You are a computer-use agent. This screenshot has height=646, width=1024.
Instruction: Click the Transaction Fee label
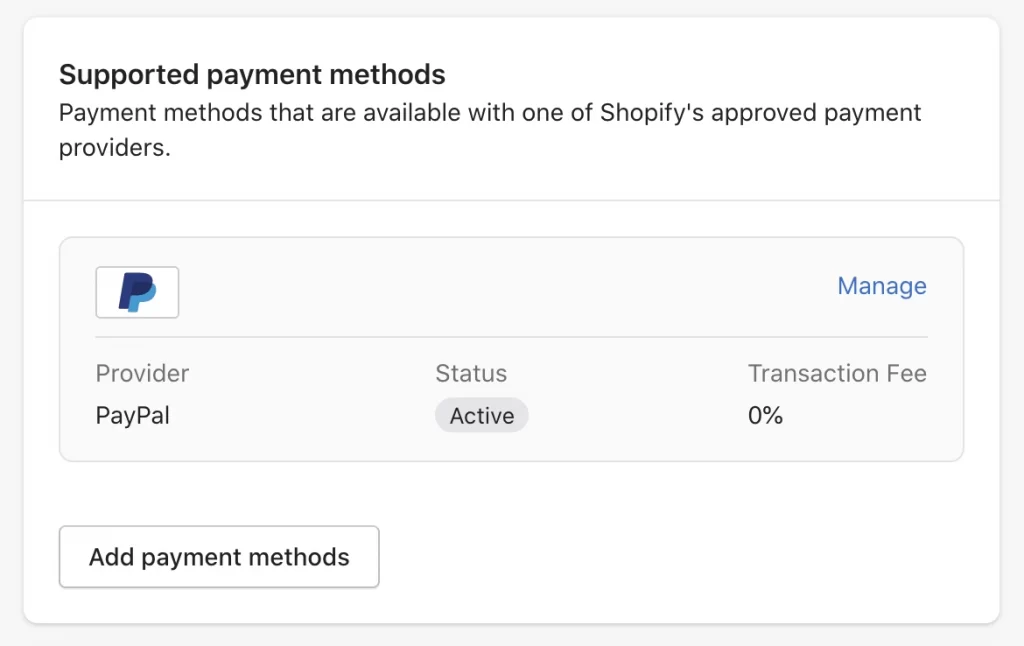pos(837,373)
